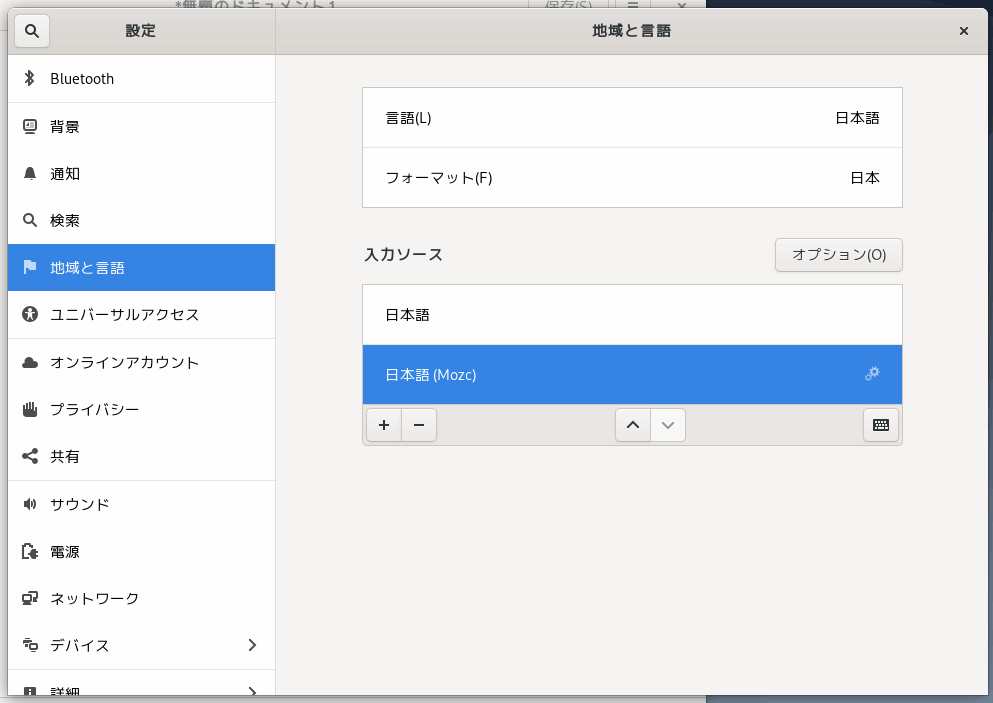Click the battery icon for 電源

(29, 551)
